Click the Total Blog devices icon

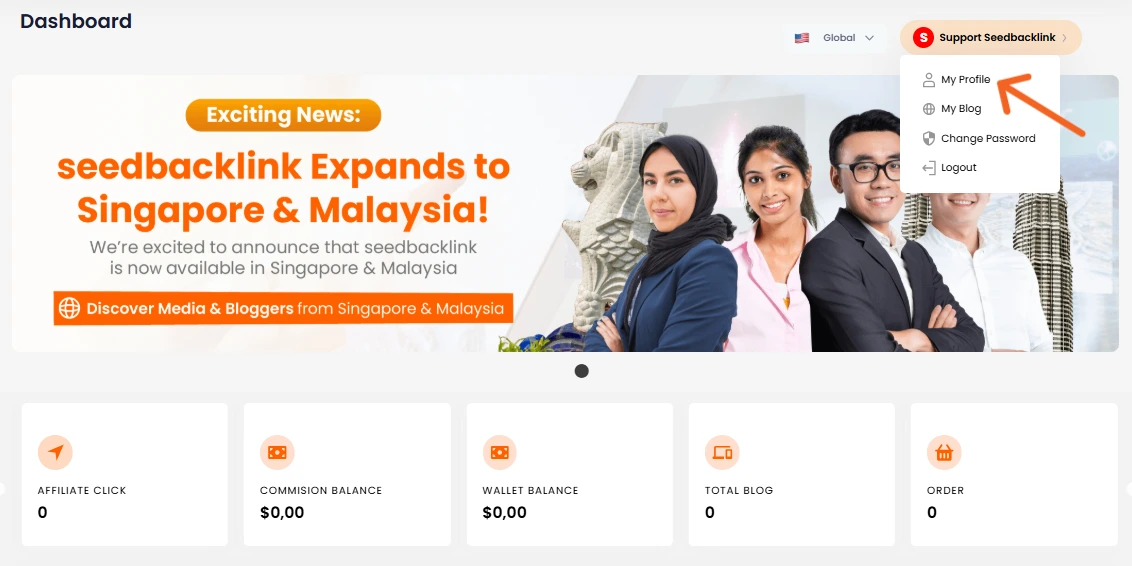pos(722,453)
